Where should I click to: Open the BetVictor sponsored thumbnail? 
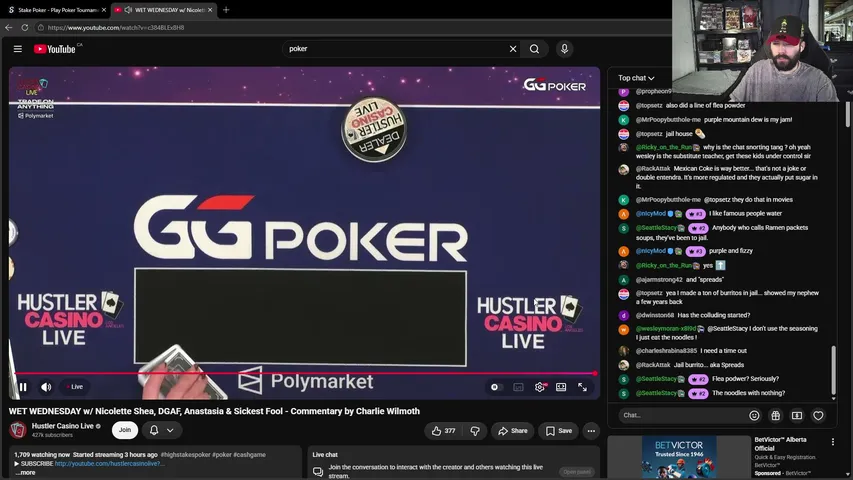point(679,457)
